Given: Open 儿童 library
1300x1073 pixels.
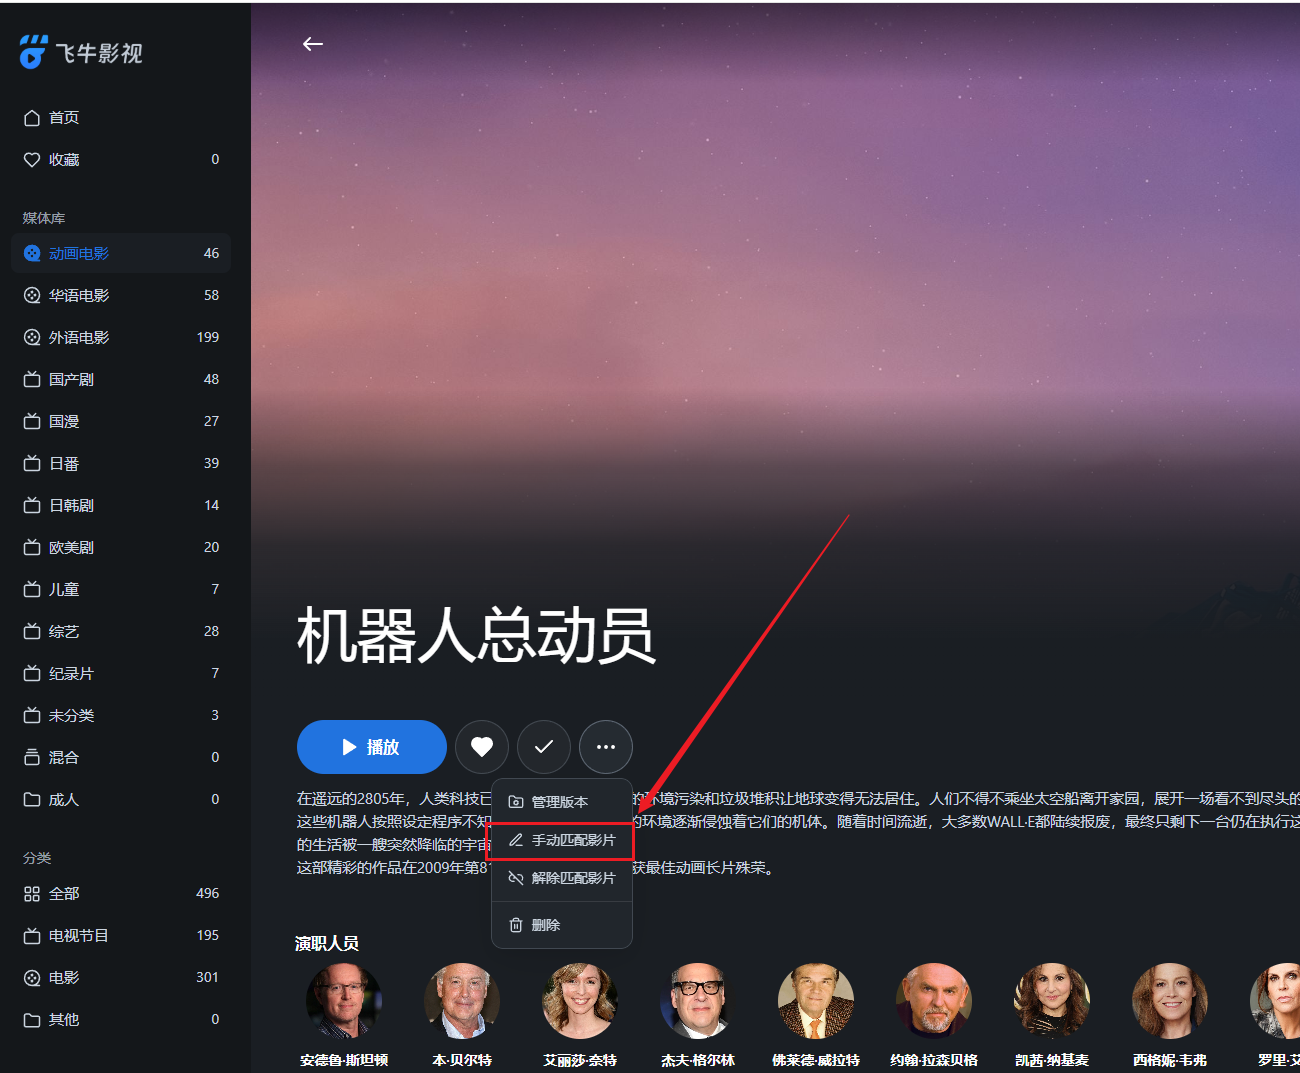Looking at the screenshot, I should pyautogui.click(x=121, y=590).
